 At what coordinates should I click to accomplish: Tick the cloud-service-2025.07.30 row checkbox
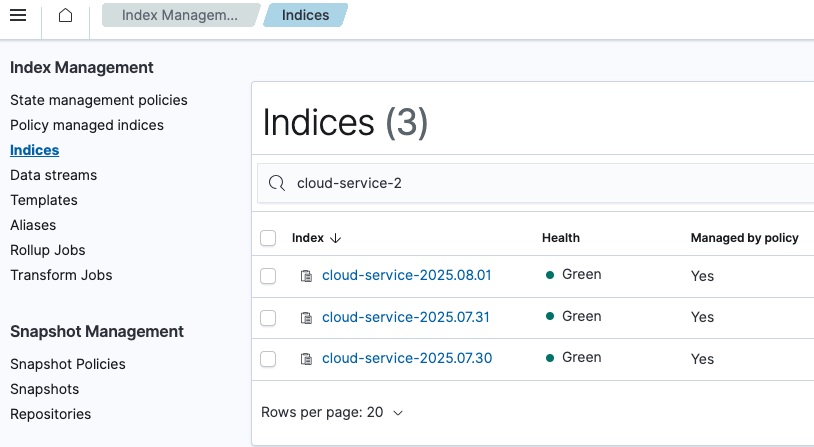click(268, 358)
